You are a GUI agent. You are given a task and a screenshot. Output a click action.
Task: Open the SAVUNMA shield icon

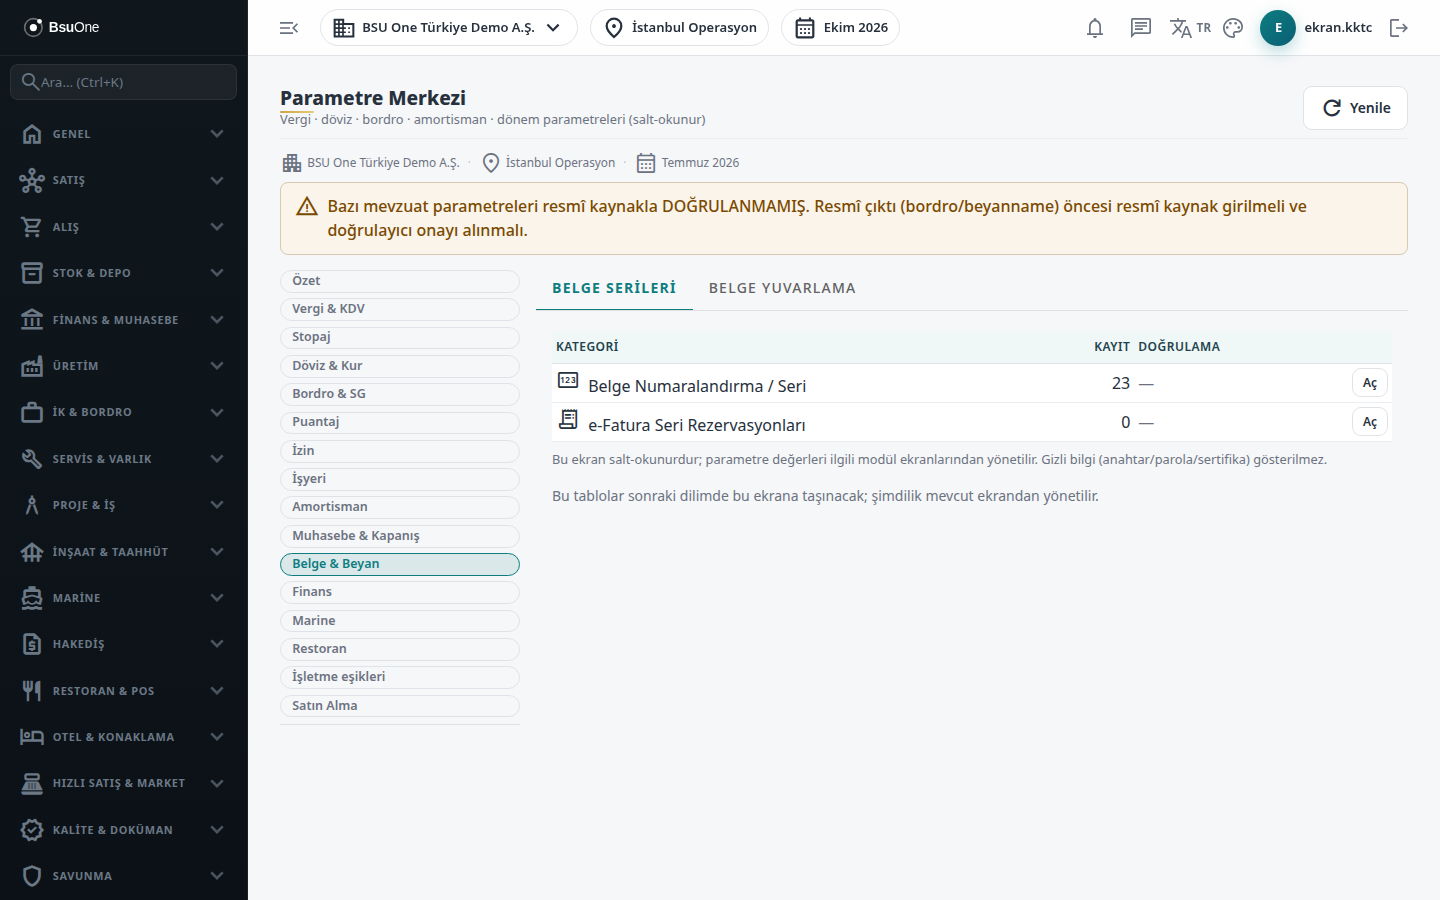click(32, 876)
